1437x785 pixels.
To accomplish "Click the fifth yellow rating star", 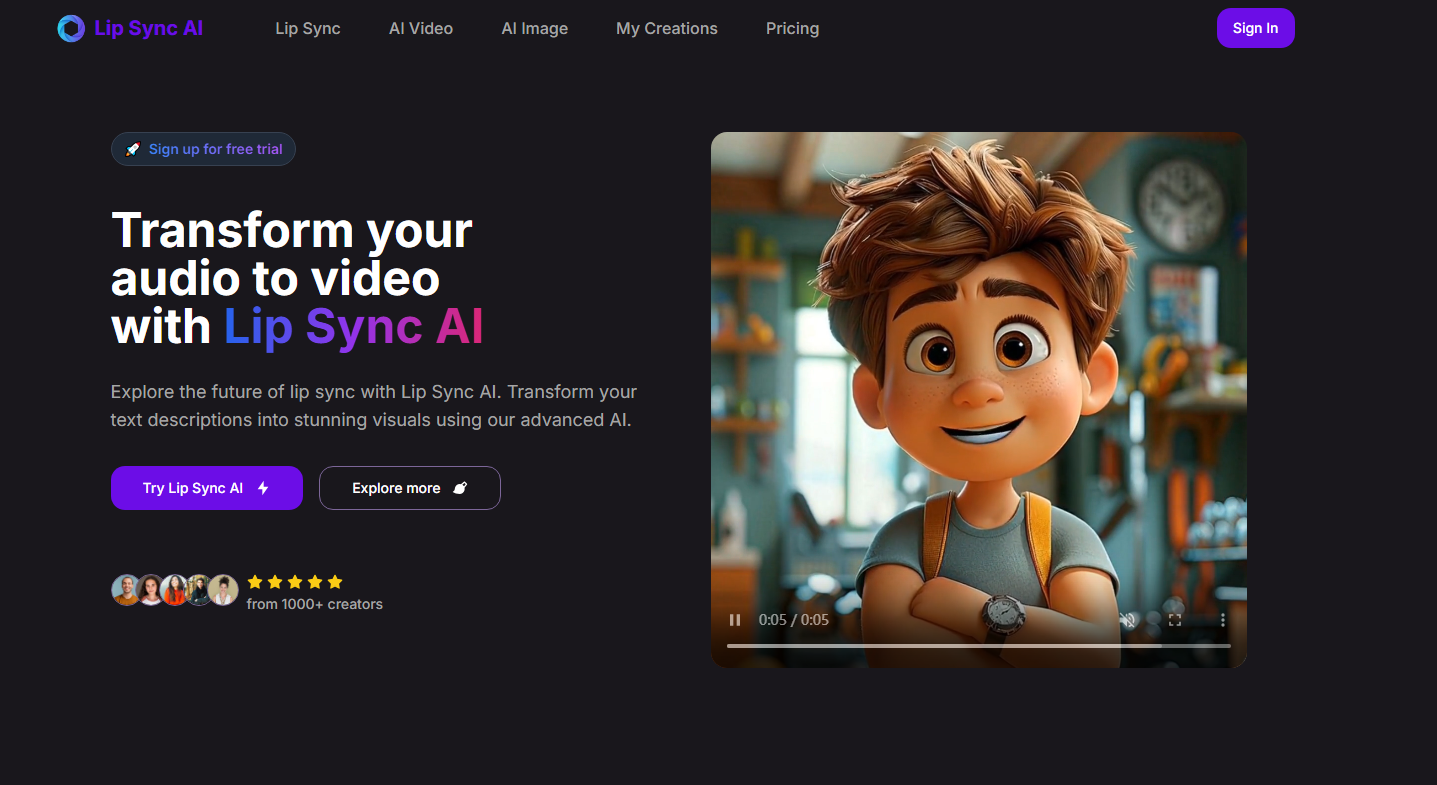I will click(x=335, y=581).
